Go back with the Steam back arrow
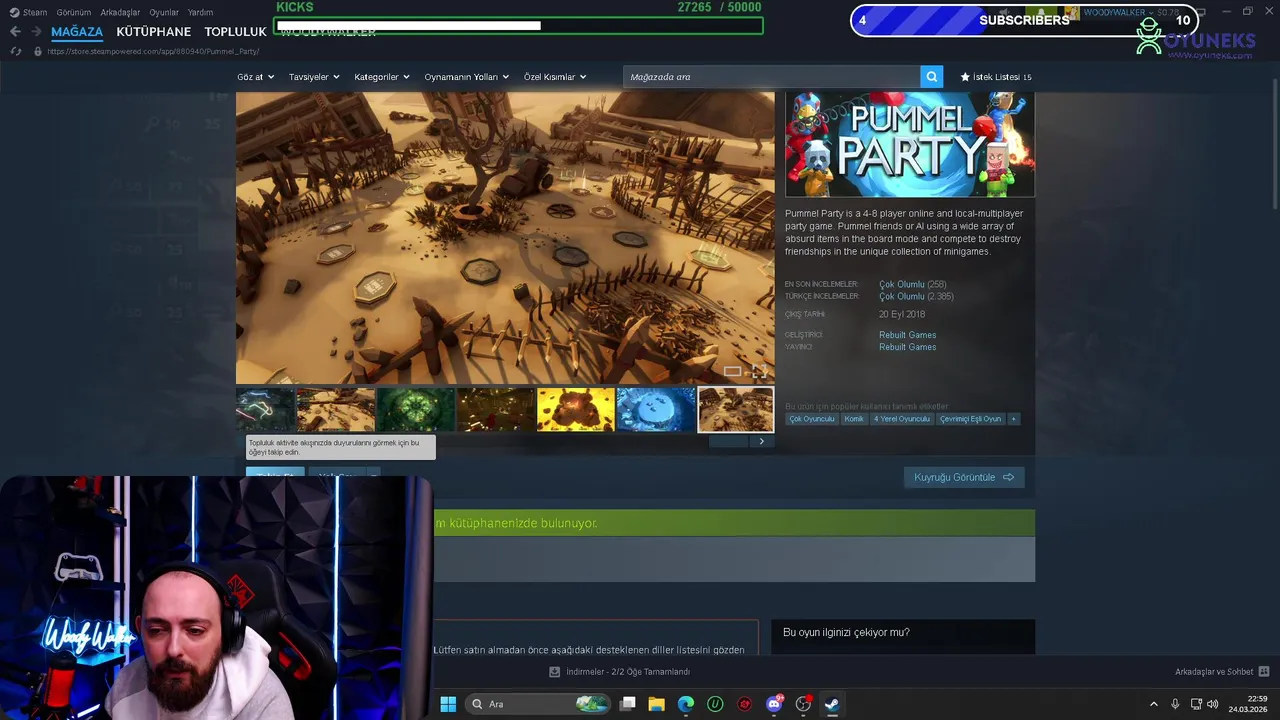This screenshot has height=720, width=1280. tap(15, 32)
